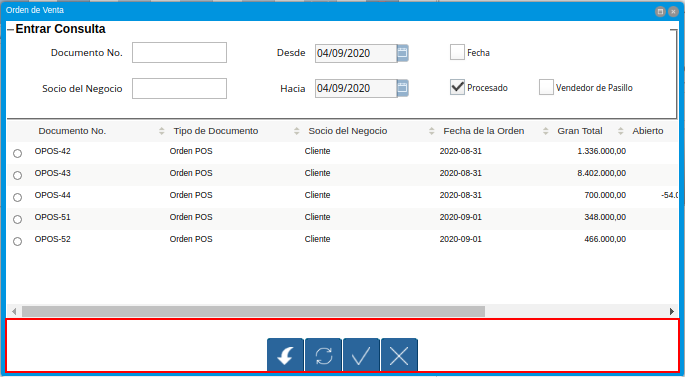Click the scrollbar right arrow
Screen dimensions: 685x377
[x=671, y=311]
